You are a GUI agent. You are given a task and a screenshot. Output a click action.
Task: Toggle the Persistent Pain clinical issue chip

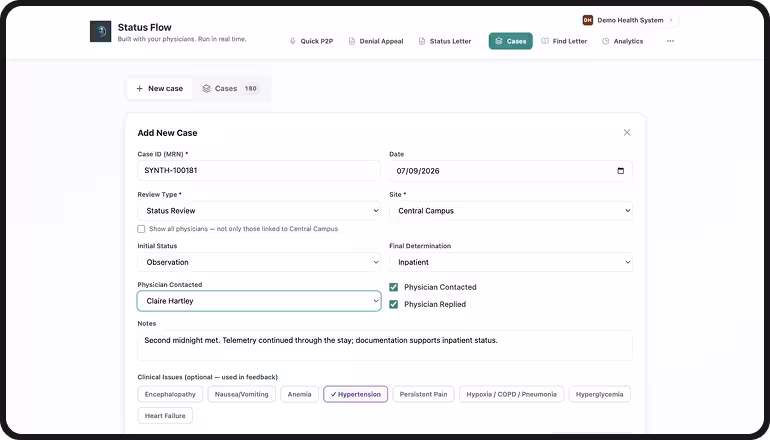(423, 394)
